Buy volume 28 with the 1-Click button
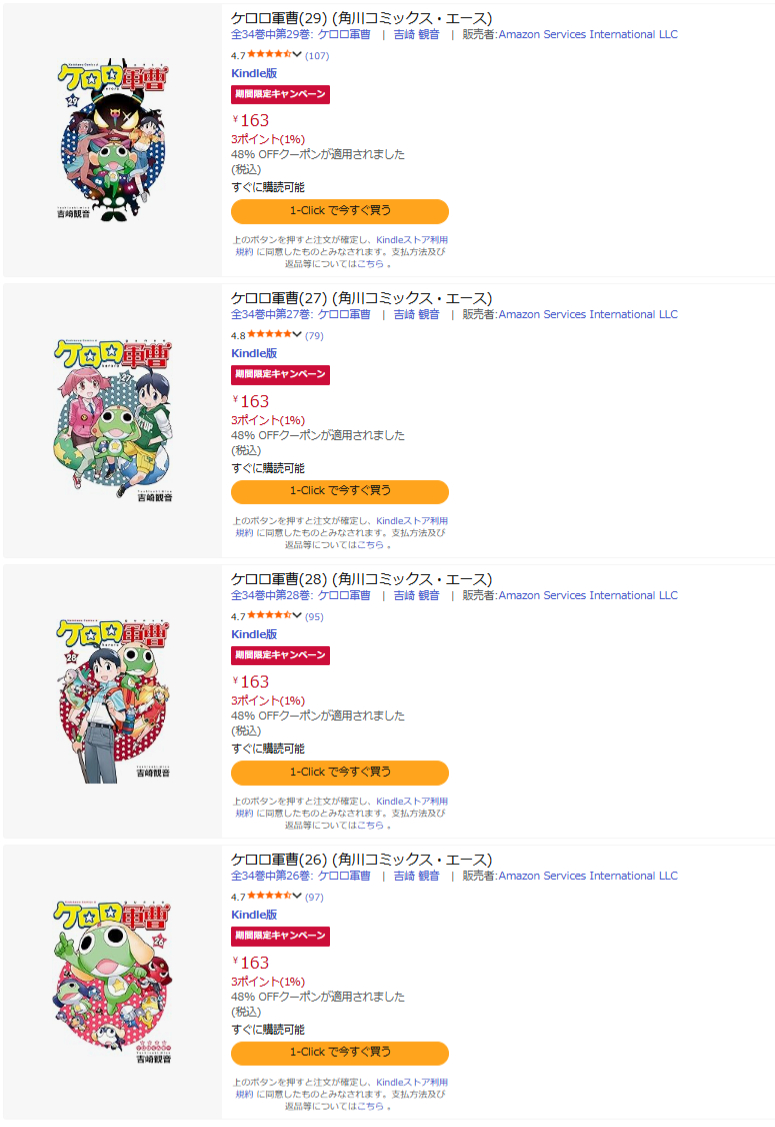Screen dimensions: 775x1127 pos(340,773)
